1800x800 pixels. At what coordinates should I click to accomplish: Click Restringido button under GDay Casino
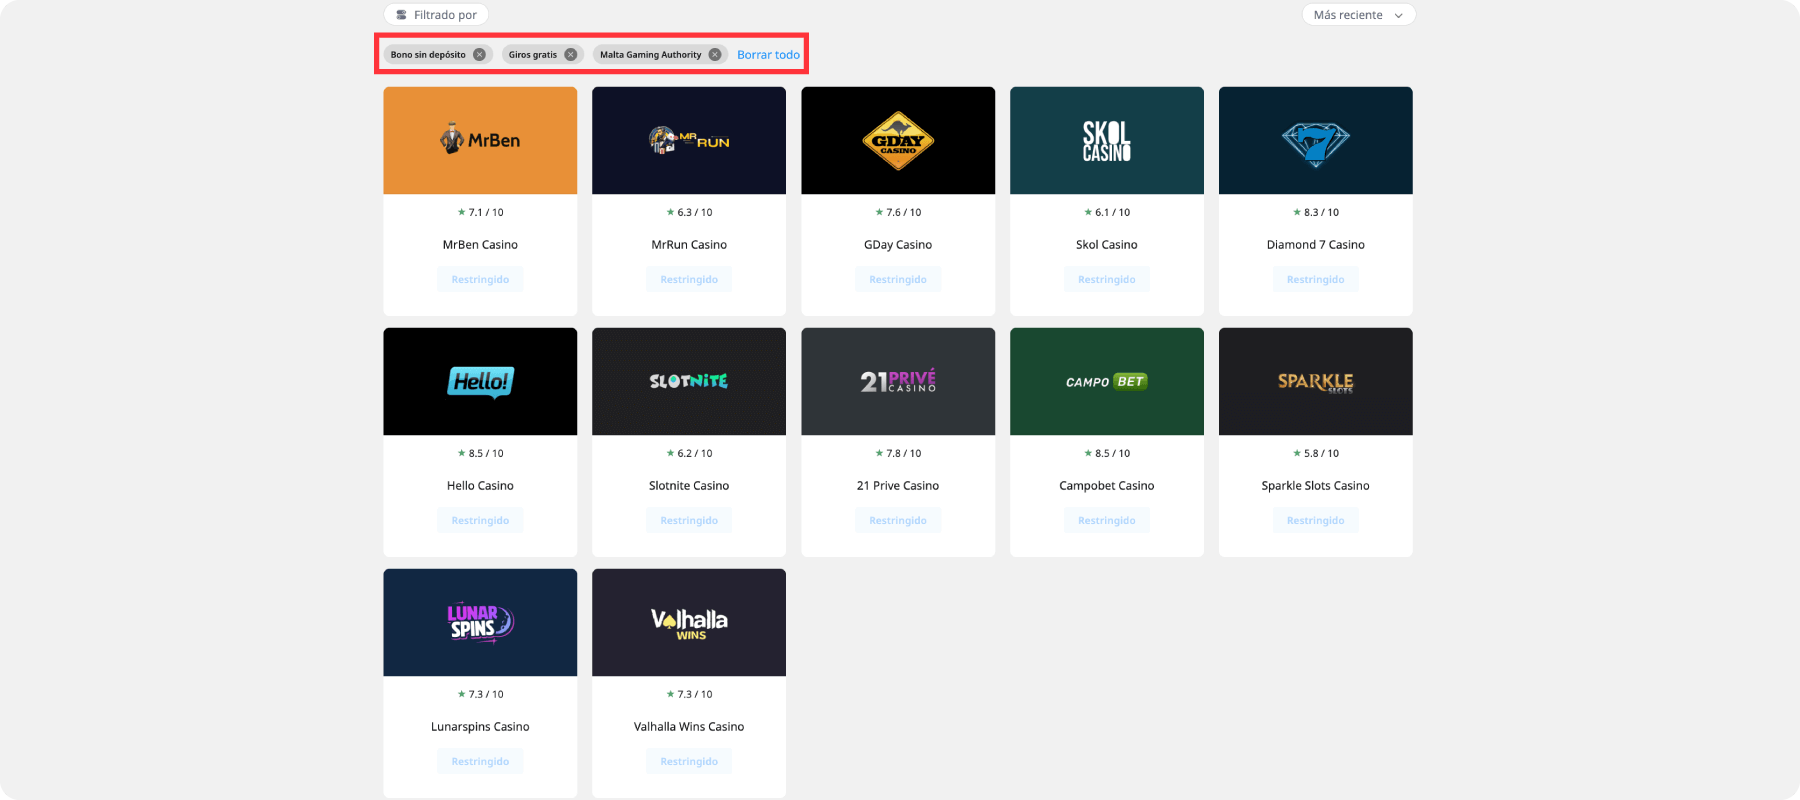[898, 280]
